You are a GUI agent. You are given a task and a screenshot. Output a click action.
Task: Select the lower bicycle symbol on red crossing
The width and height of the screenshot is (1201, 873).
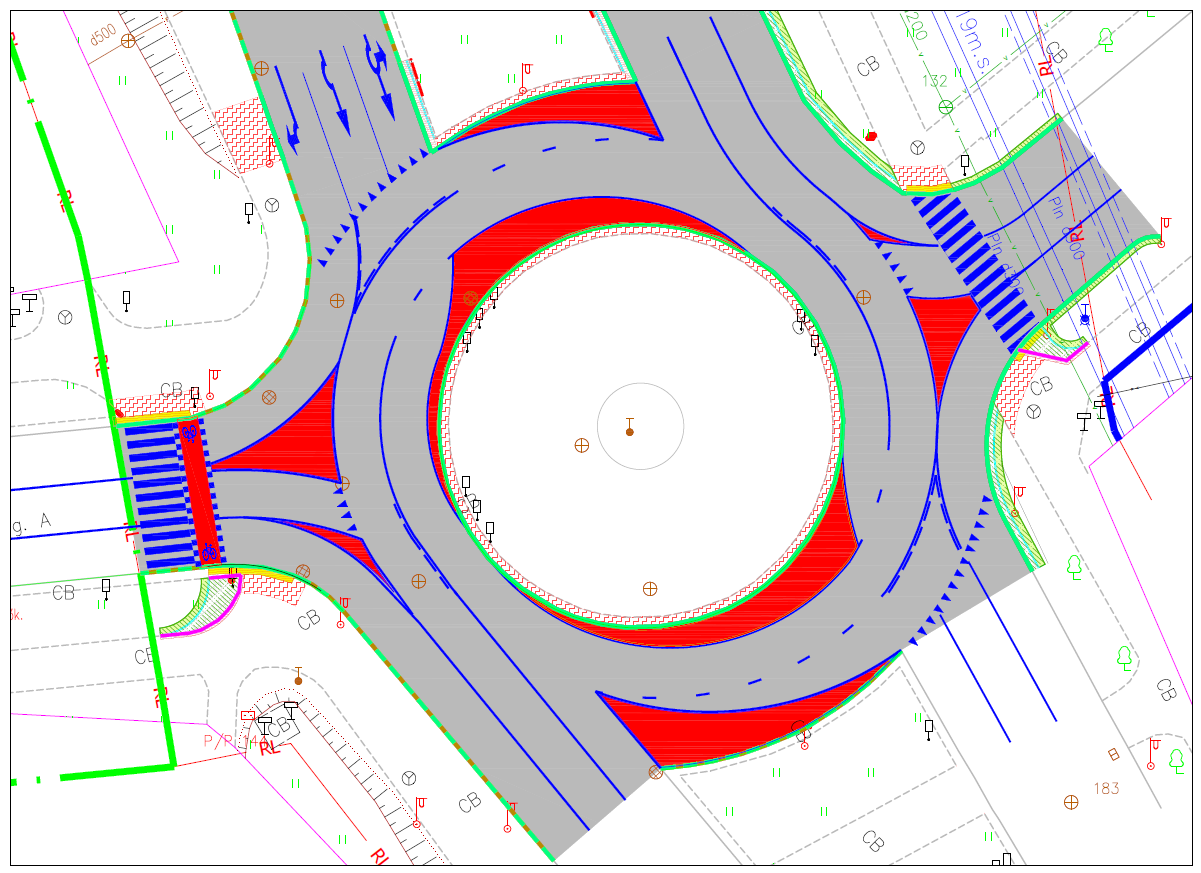click(208, 551)
